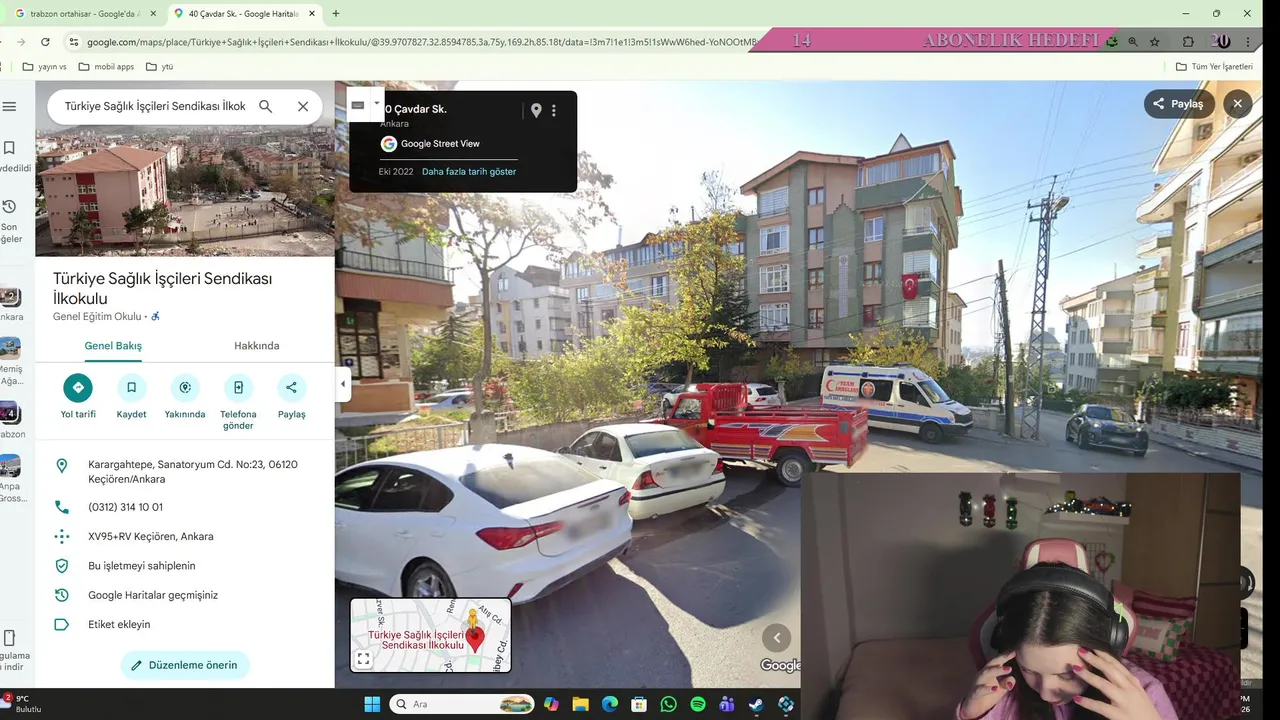Click the zoom magnifier icon in address bar
The image size is (1280, 720).
[1133, 42]
